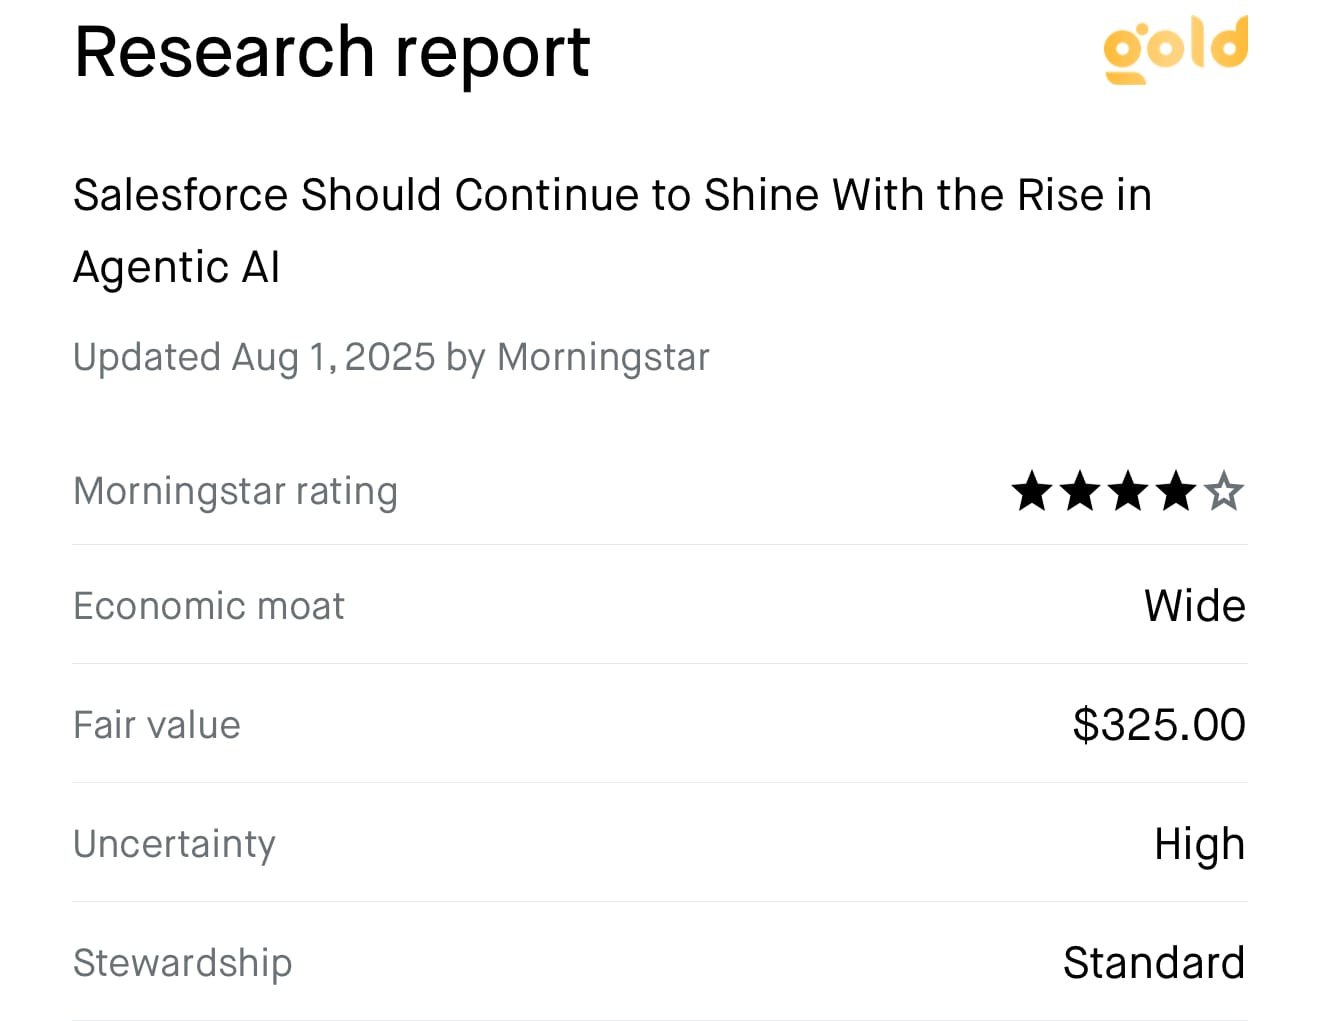Select the second filled rating star
1320x1021 pixels.
[1080, 492]
